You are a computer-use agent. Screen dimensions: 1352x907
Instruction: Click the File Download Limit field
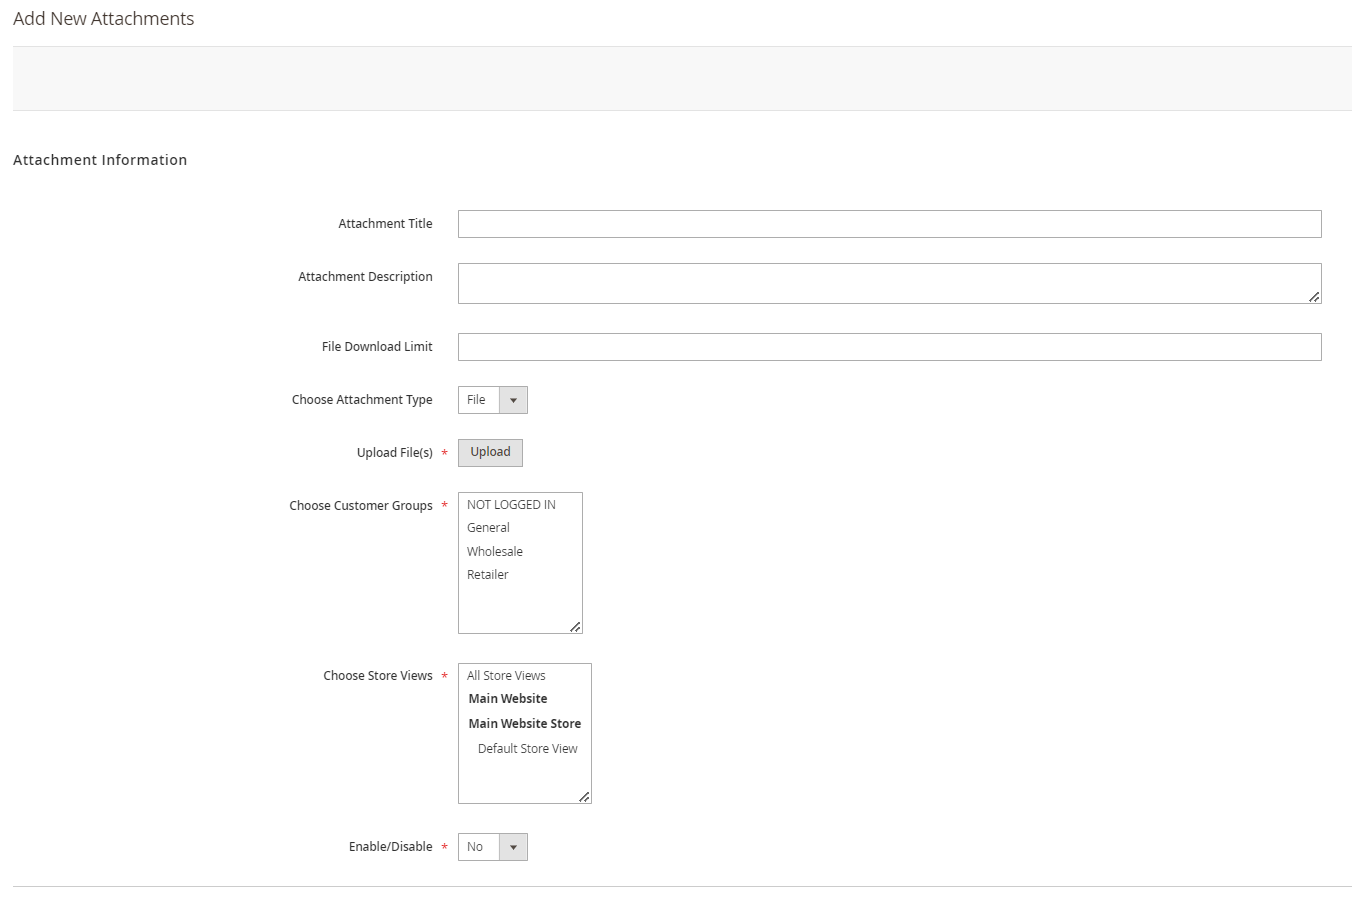(x=889, y=347)
